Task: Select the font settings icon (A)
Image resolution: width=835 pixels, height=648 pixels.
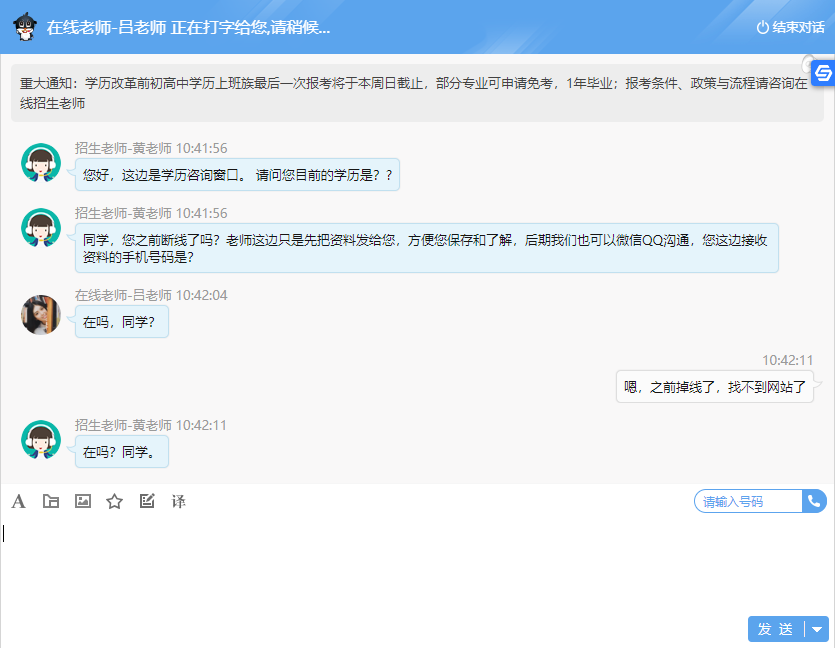Action: (18, 501)
